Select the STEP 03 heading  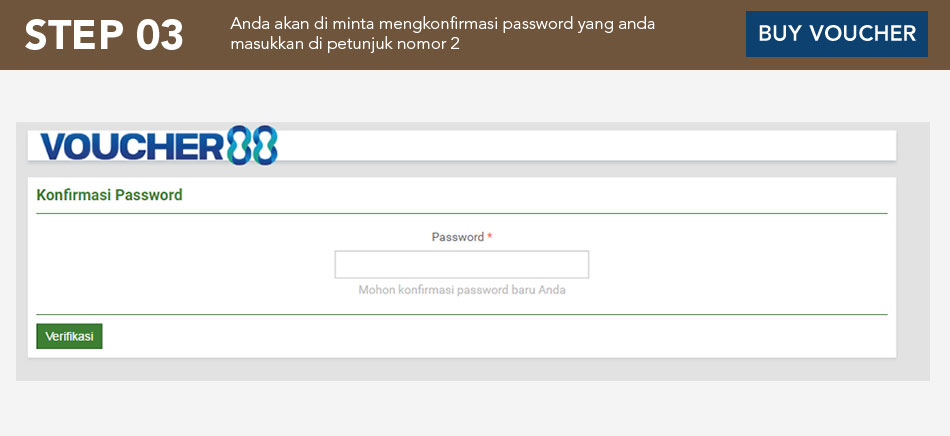point(104,35)
